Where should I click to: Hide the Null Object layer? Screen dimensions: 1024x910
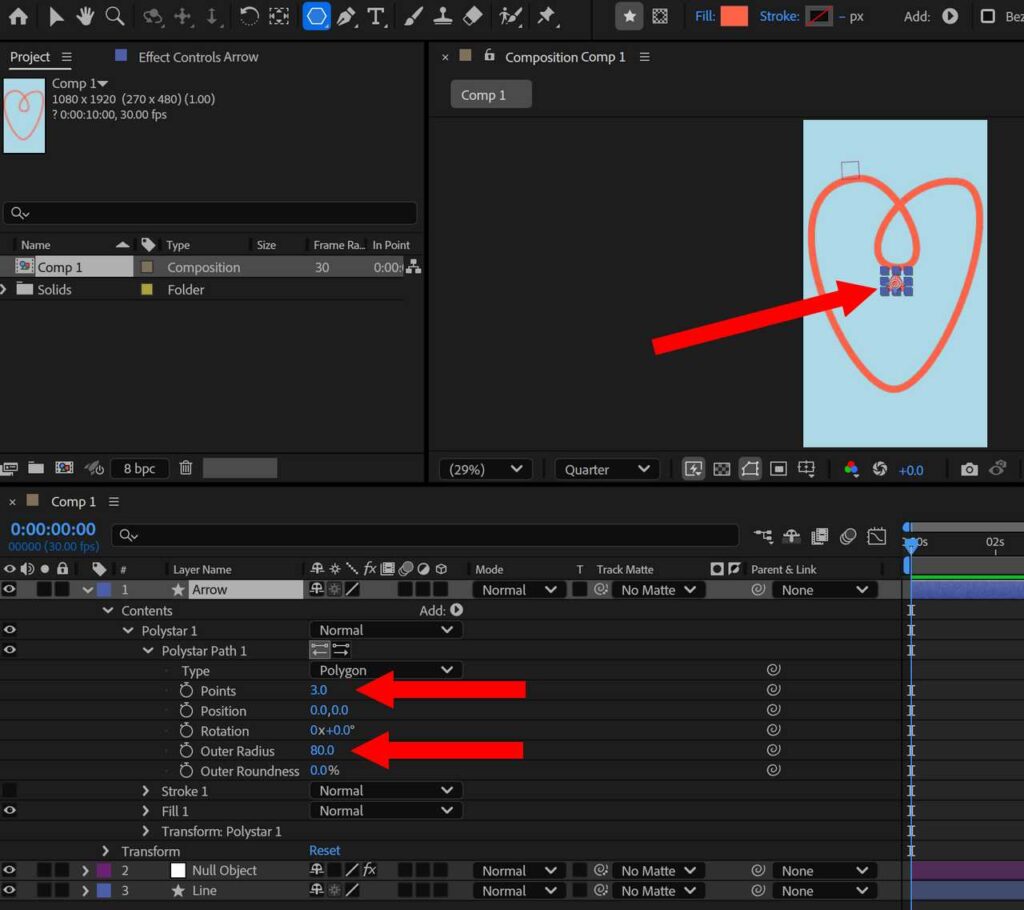9,870
